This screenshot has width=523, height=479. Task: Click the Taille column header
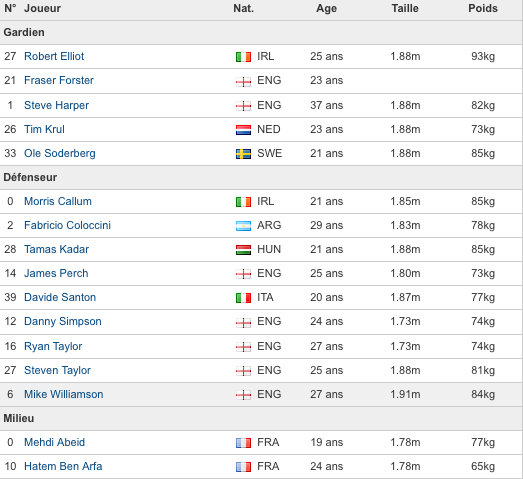(405, 8)
